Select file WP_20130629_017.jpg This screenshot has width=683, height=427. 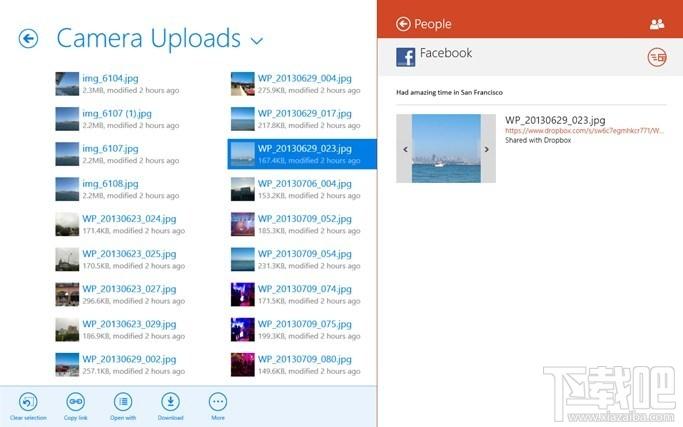pos(296,119)
